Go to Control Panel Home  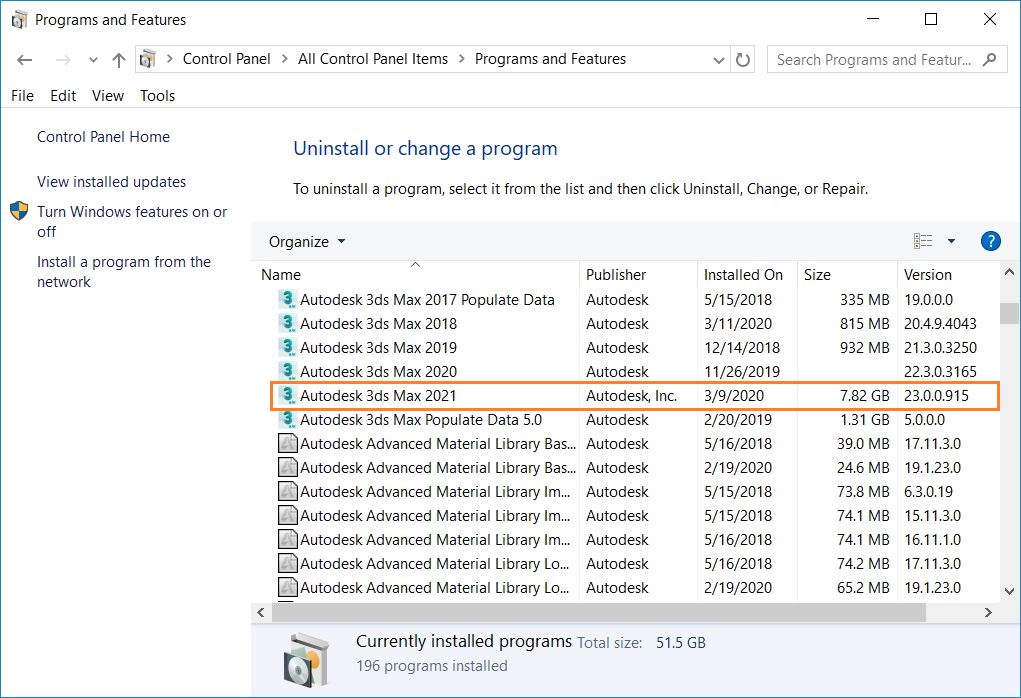103,137
